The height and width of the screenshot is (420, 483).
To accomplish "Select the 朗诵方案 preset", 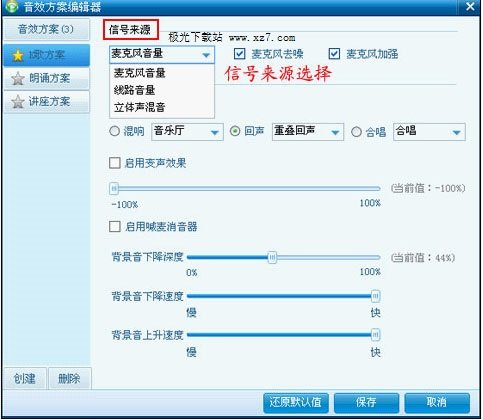I will click(47, 79).
